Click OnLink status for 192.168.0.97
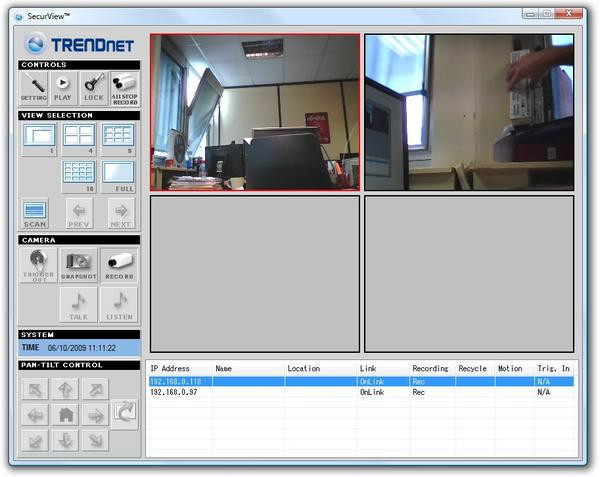 point(372,392)
